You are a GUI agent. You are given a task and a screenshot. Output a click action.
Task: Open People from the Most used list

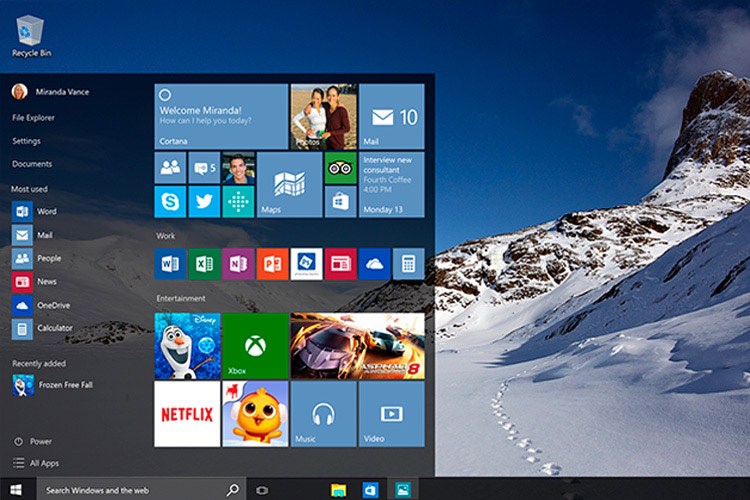(37, 258)
